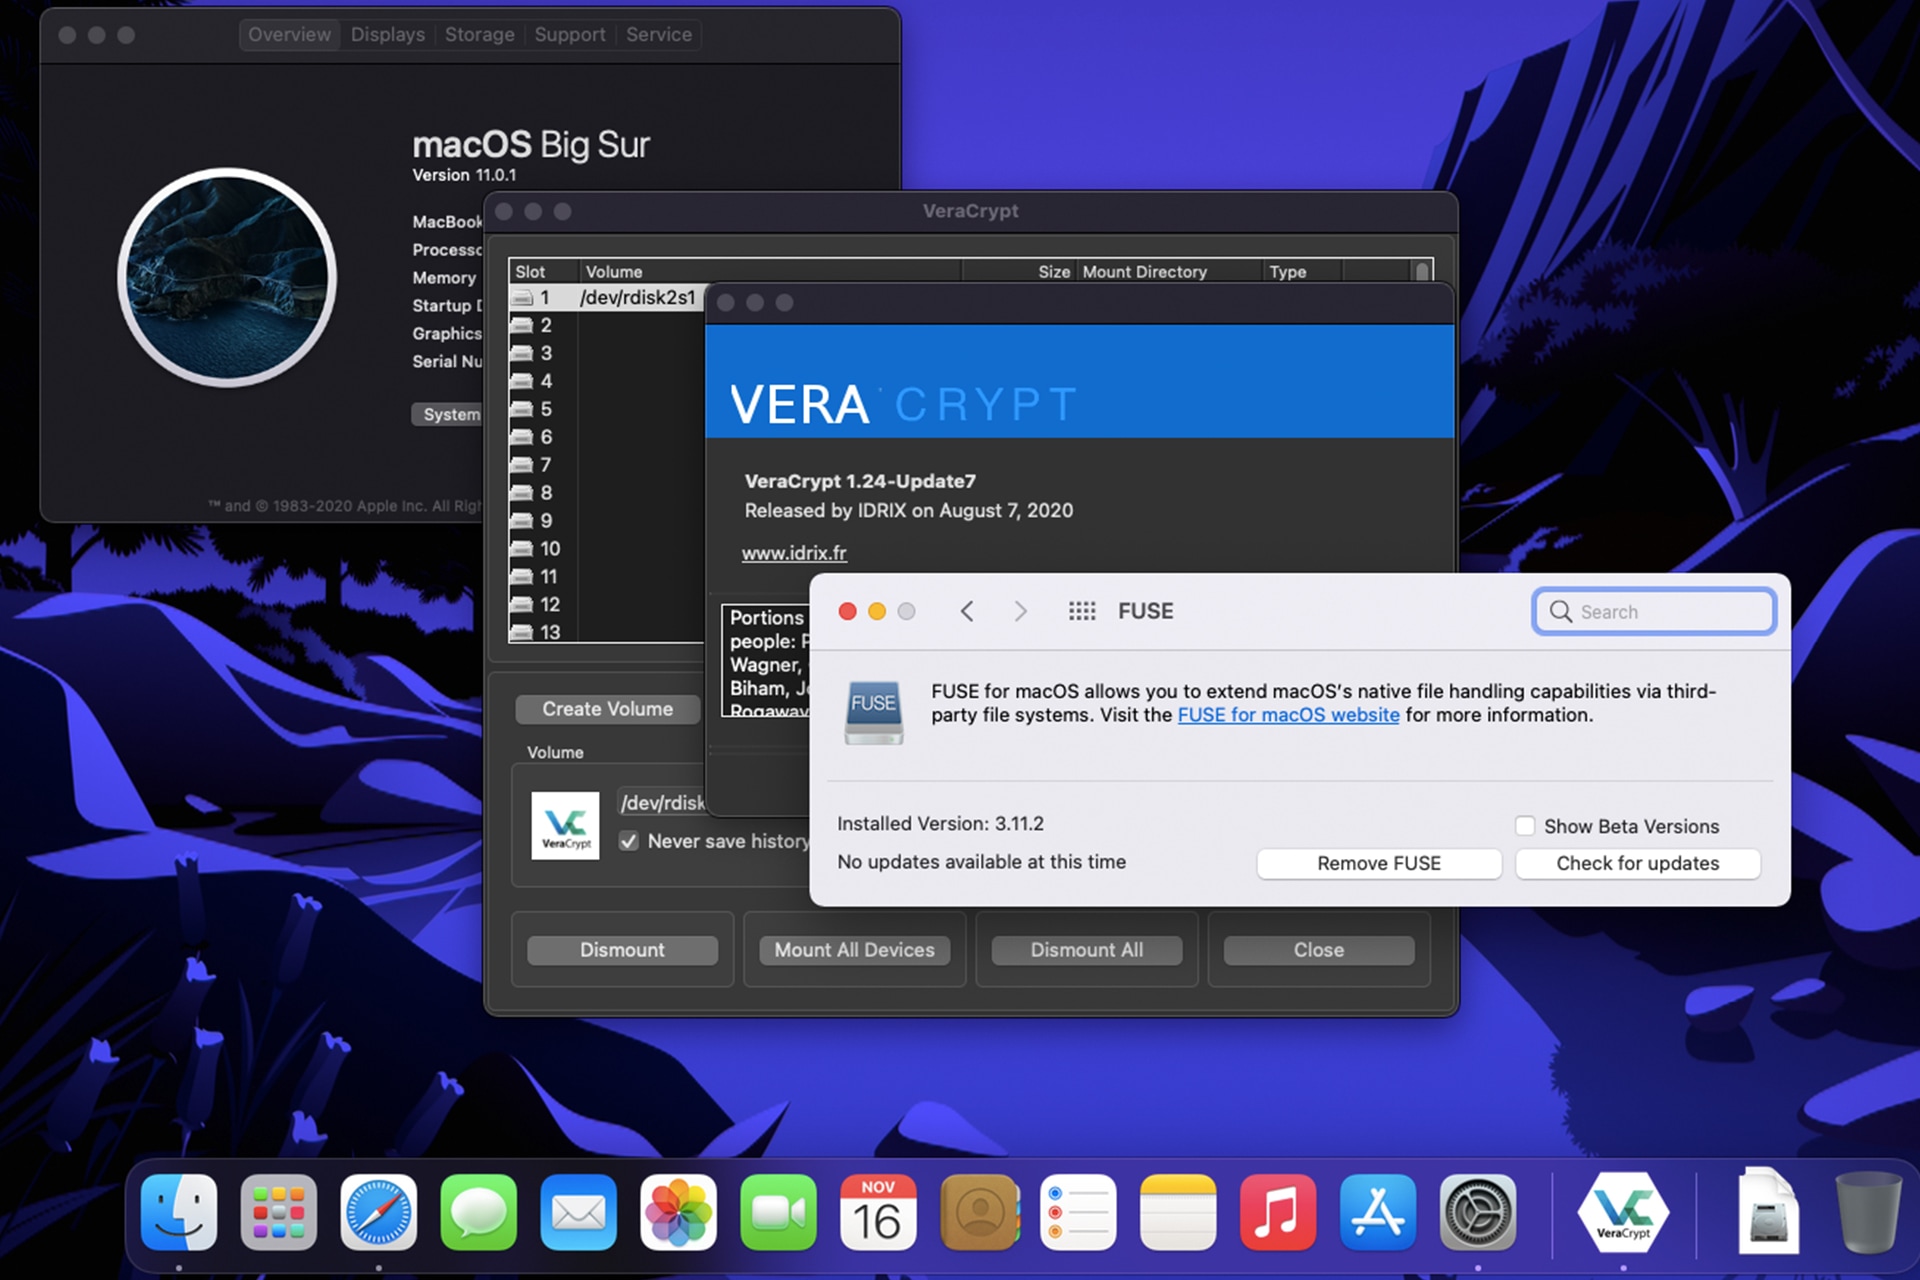Click the volume path /dev/rdisk field

[662, 803]
